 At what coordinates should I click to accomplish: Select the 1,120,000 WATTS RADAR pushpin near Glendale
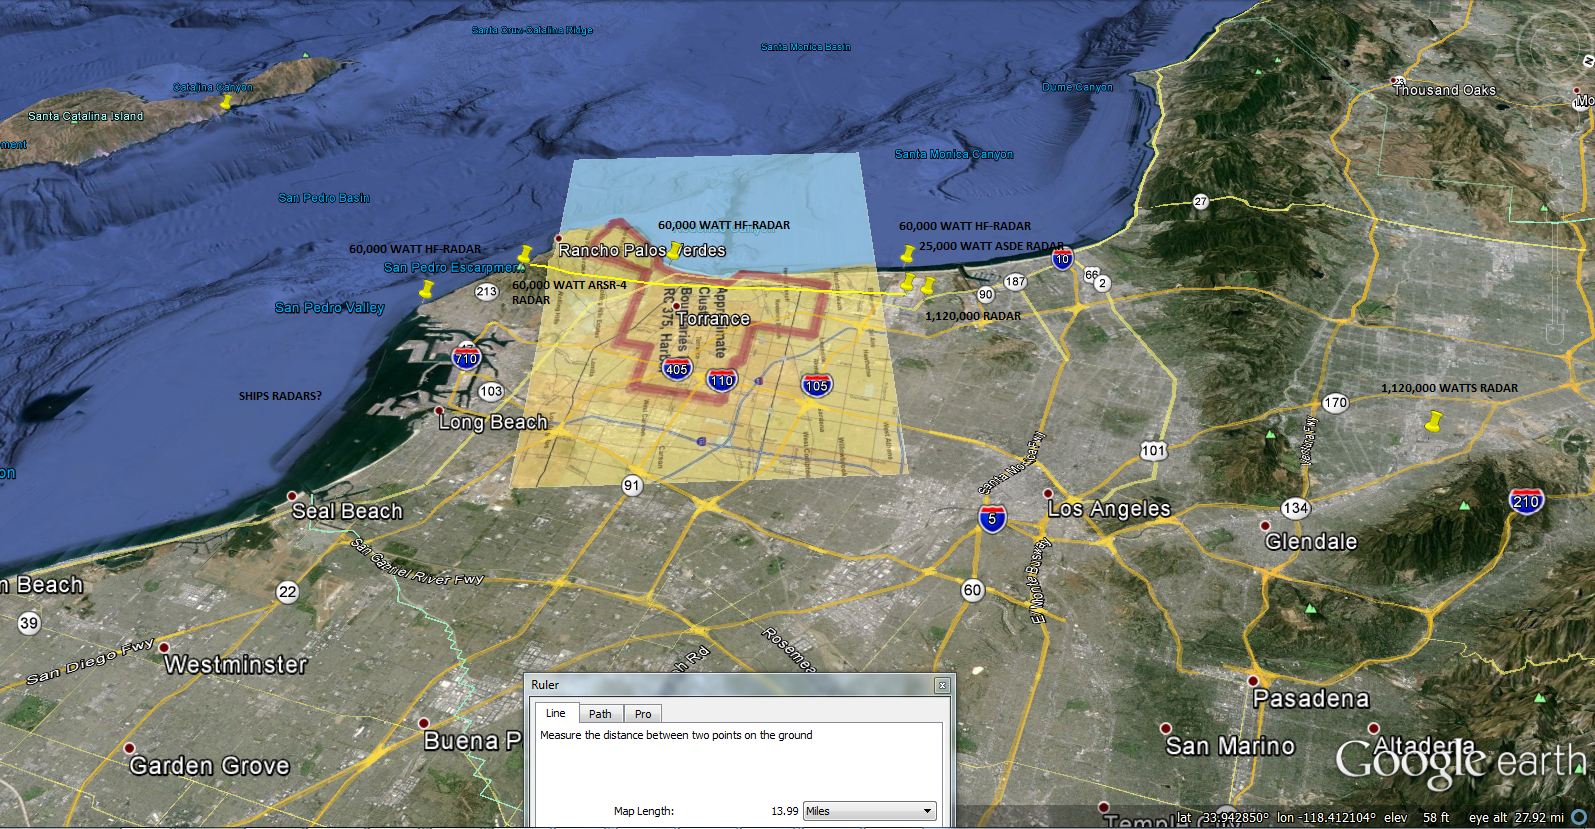pyautogui.click(x=1434, y=421)
